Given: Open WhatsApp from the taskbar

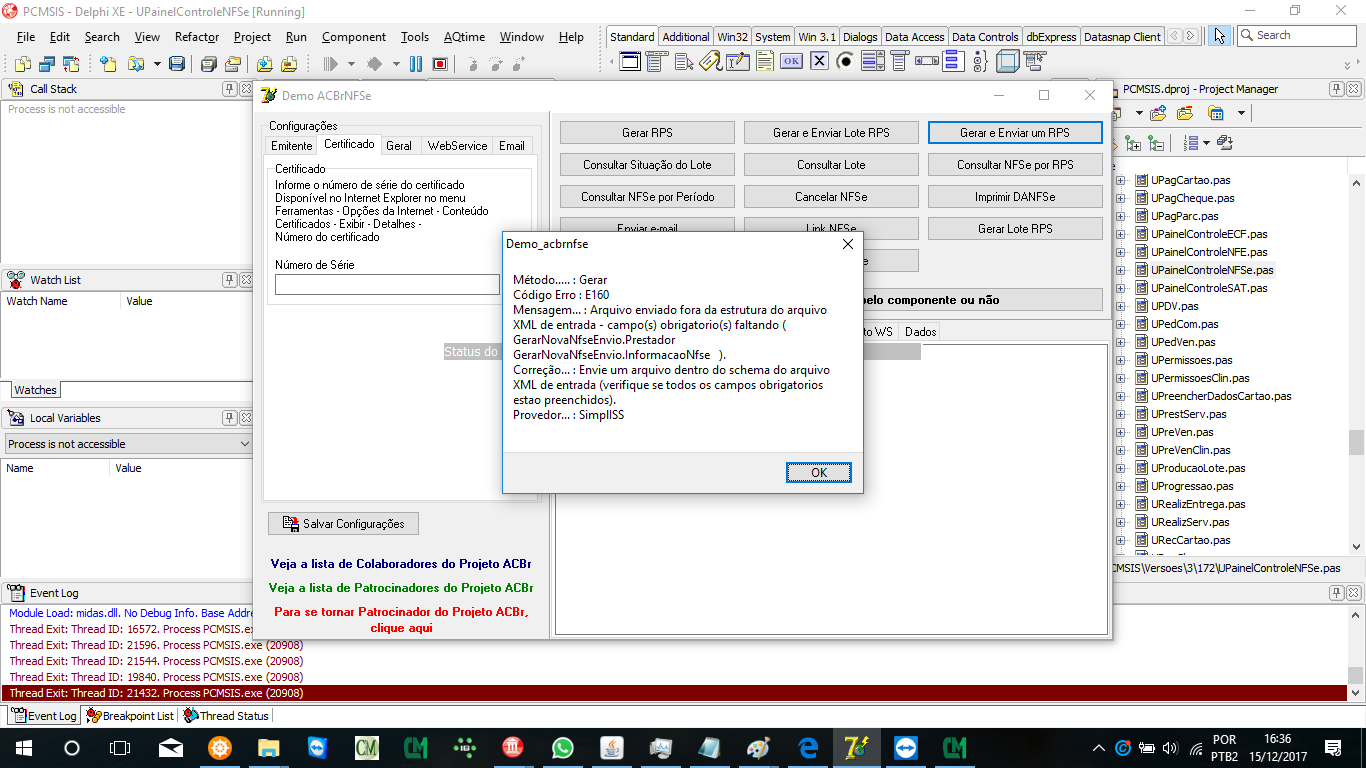Looking at the screenshot, I should (563, 747).
